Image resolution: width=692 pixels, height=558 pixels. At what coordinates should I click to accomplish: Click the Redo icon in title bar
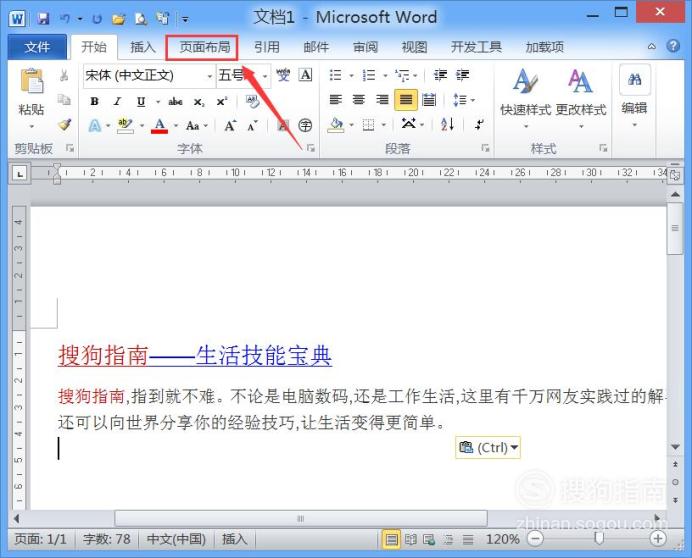pos(97,19)
